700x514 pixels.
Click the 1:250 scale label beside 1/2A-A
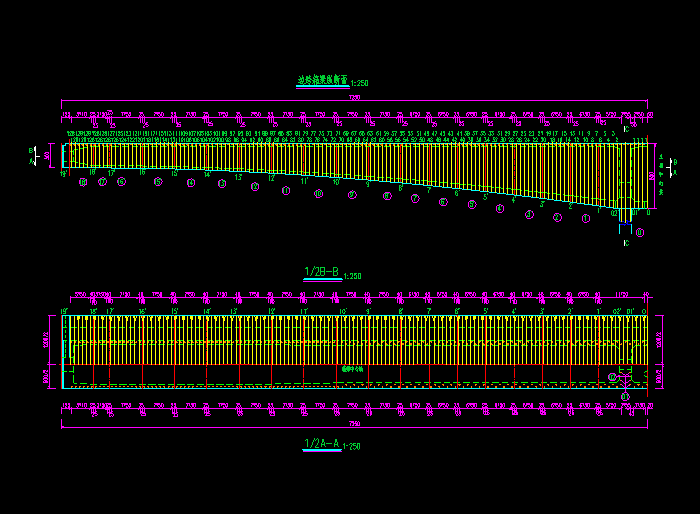[x=351, y=447]
